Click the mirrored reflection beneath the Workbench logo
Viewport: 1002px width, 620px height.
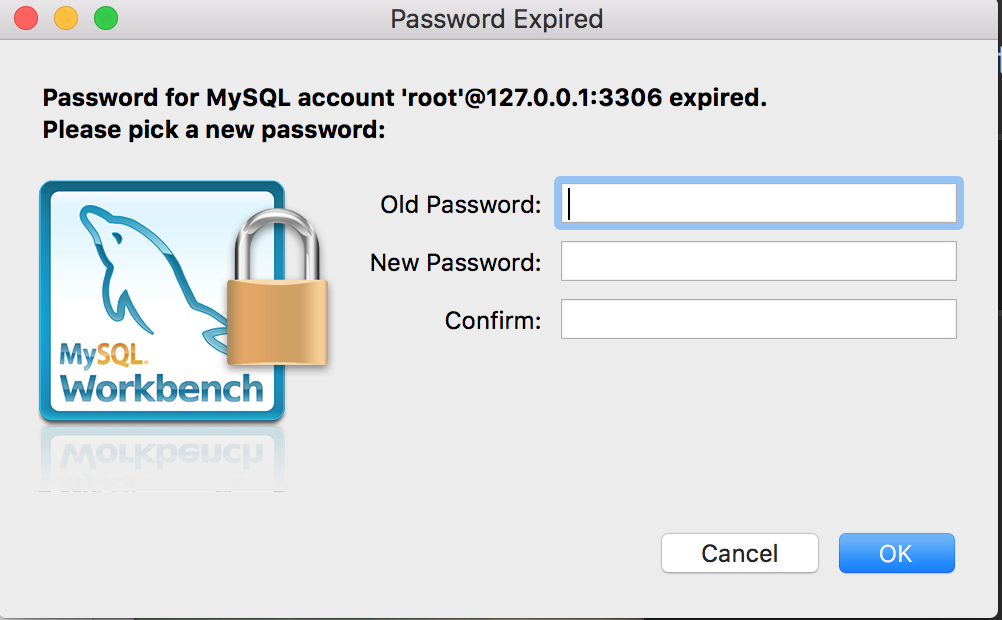coord(162,458)
